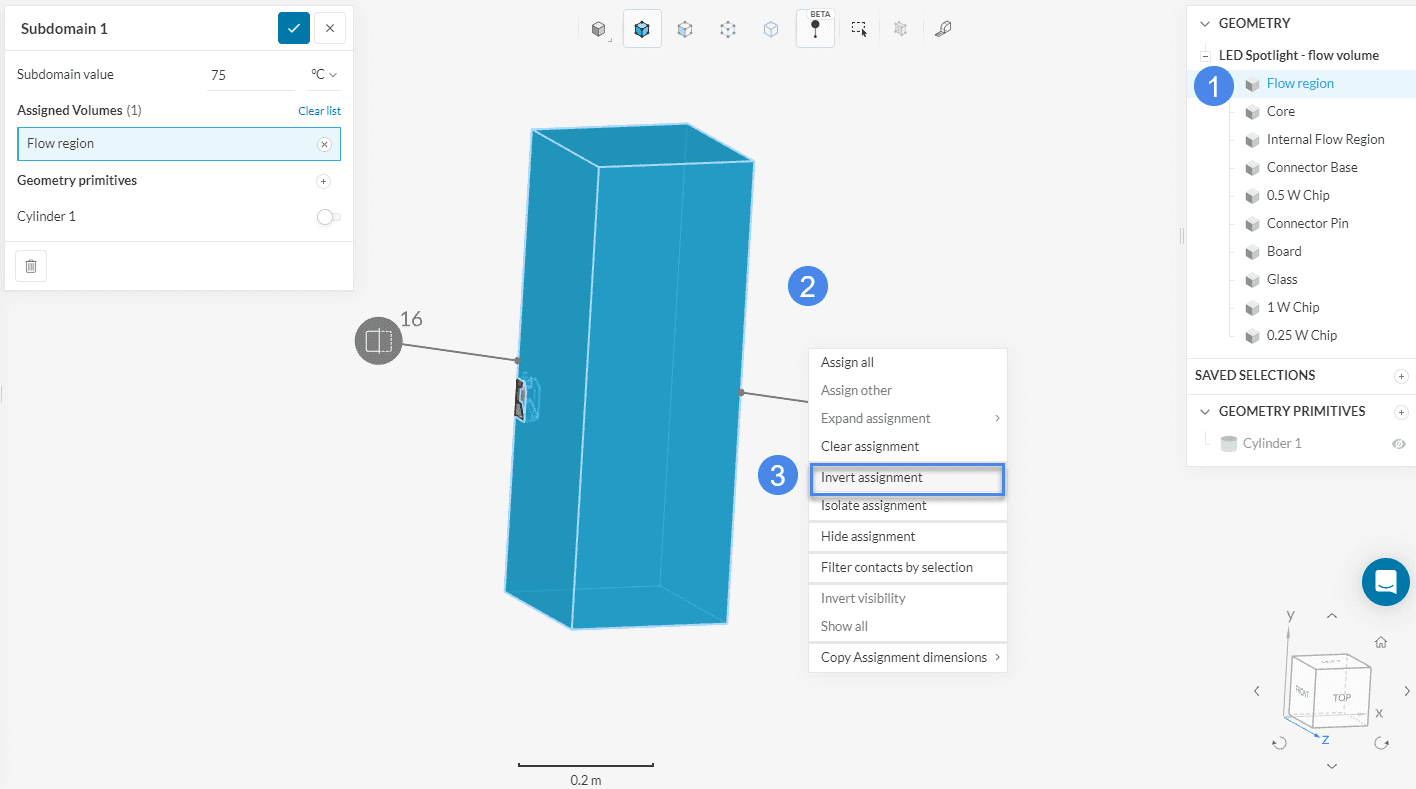Select Internal Flow Region in geometry tree

[1325, 139]
